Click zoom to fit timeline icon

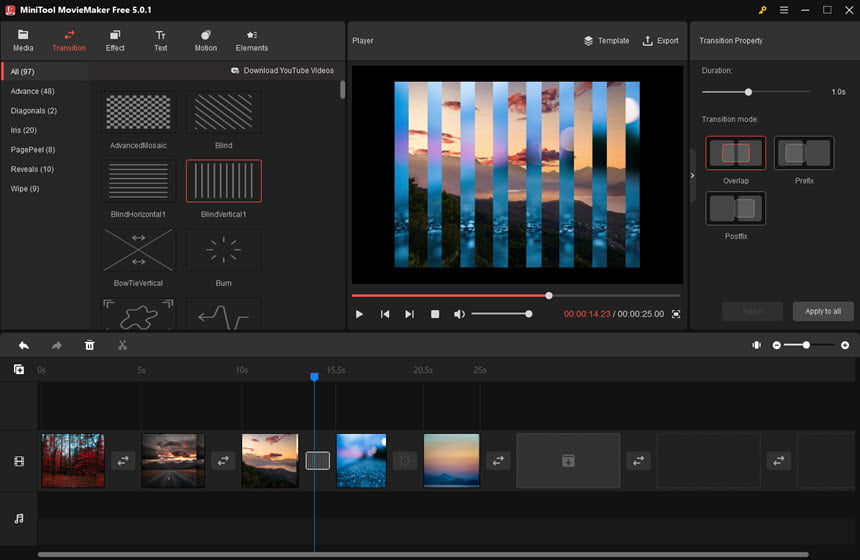click(756, 345)
